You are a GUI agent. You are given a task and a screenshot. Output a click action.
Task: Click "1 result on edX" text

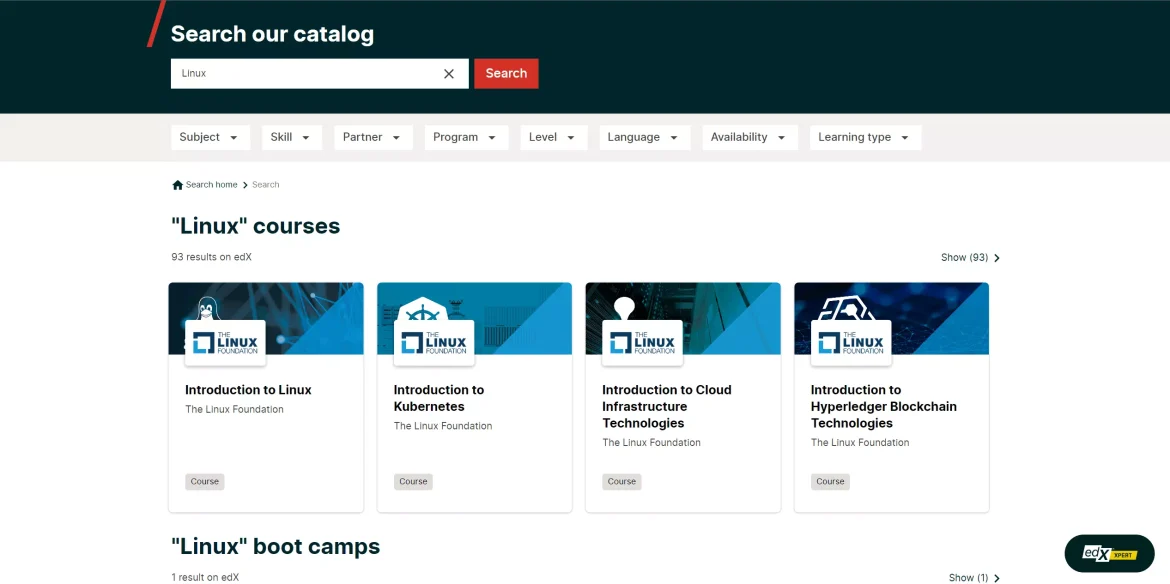tap(205, 577)
